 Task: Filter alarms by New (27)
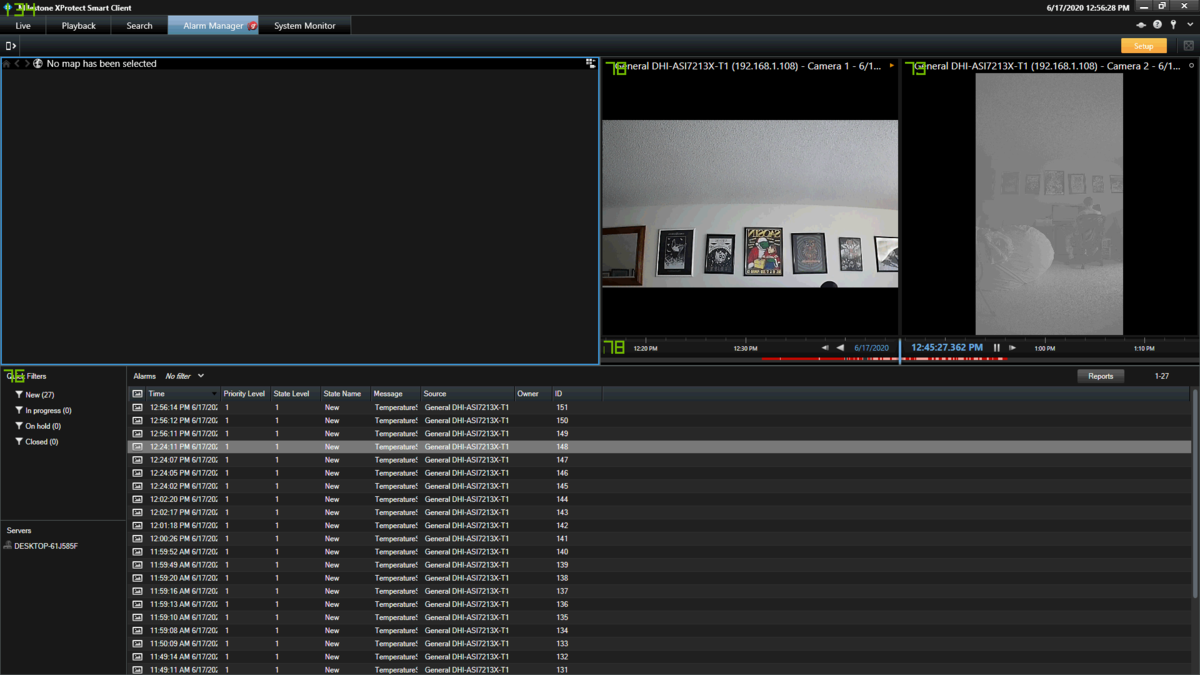35,395
